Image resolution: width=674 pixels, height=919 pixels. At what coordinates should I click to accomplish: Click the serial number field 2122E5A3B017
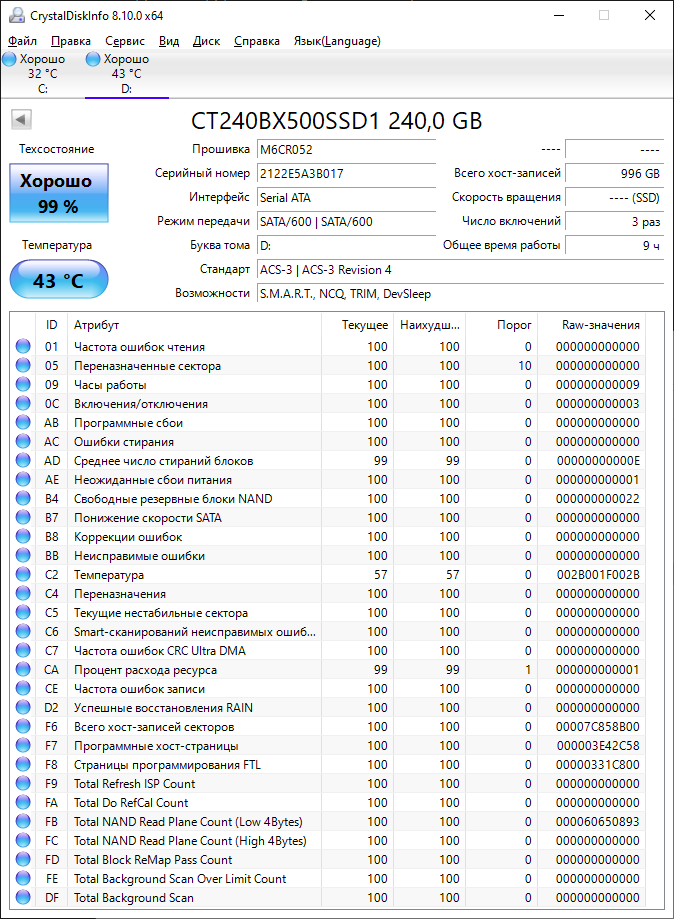pyautogui.click(x=346, y=173)
